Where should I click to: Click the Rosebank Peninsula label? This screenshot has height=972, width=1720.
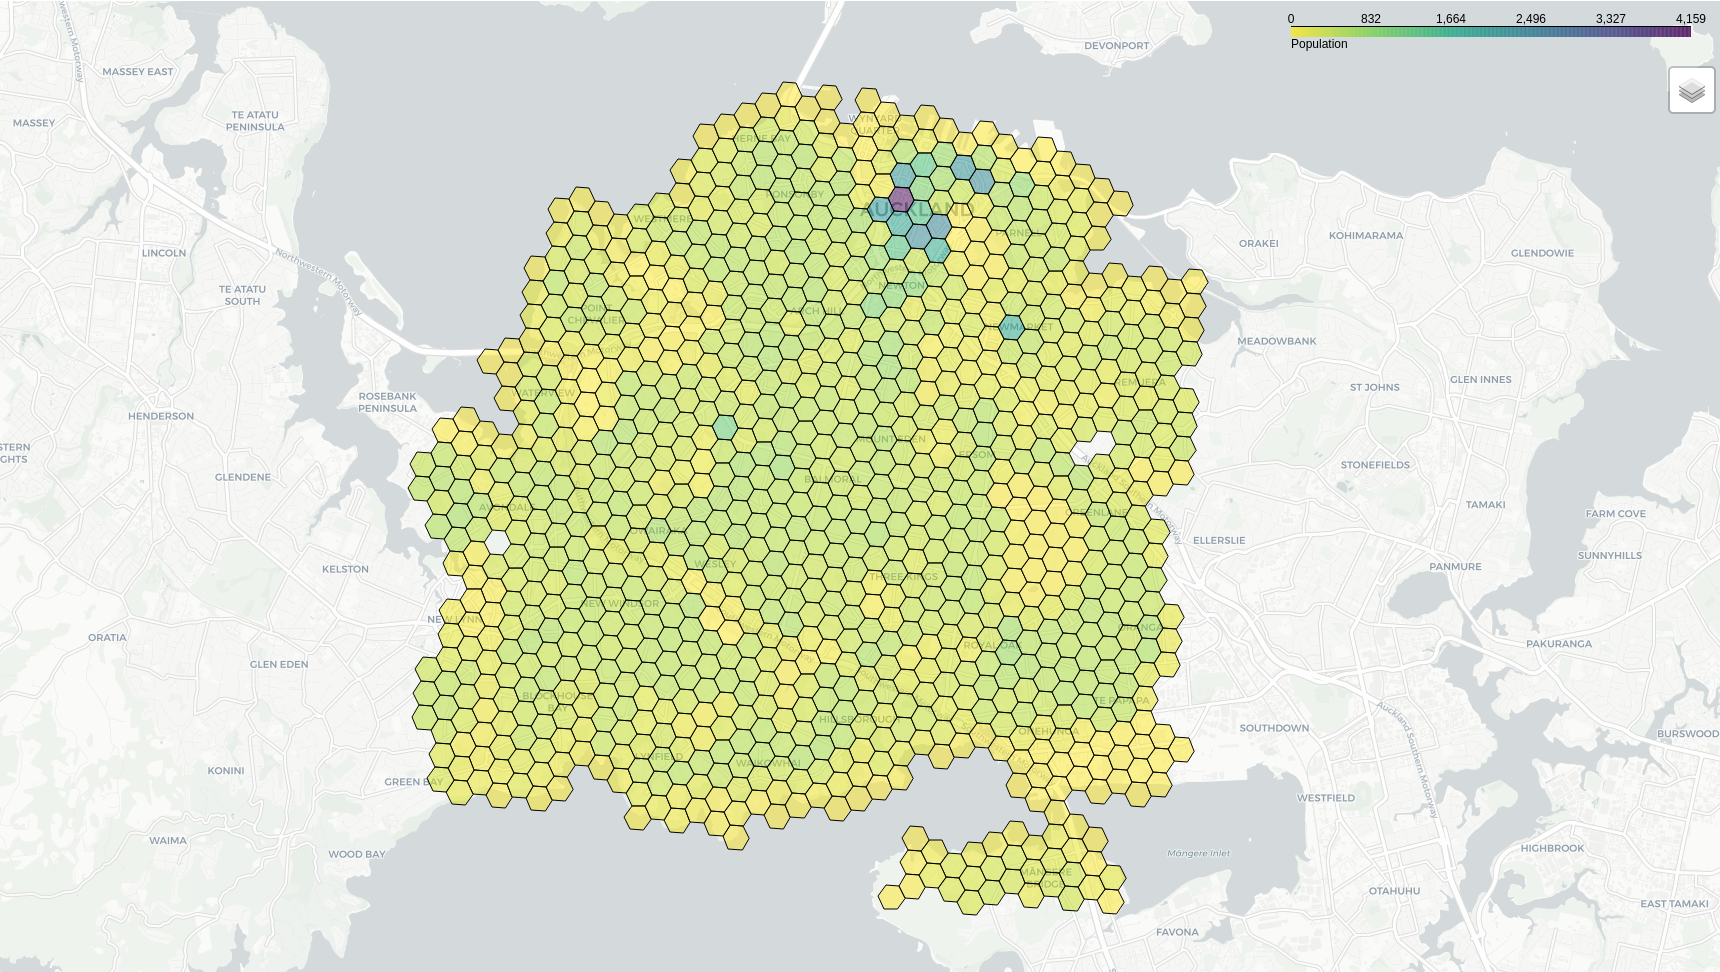pos(387,402)
